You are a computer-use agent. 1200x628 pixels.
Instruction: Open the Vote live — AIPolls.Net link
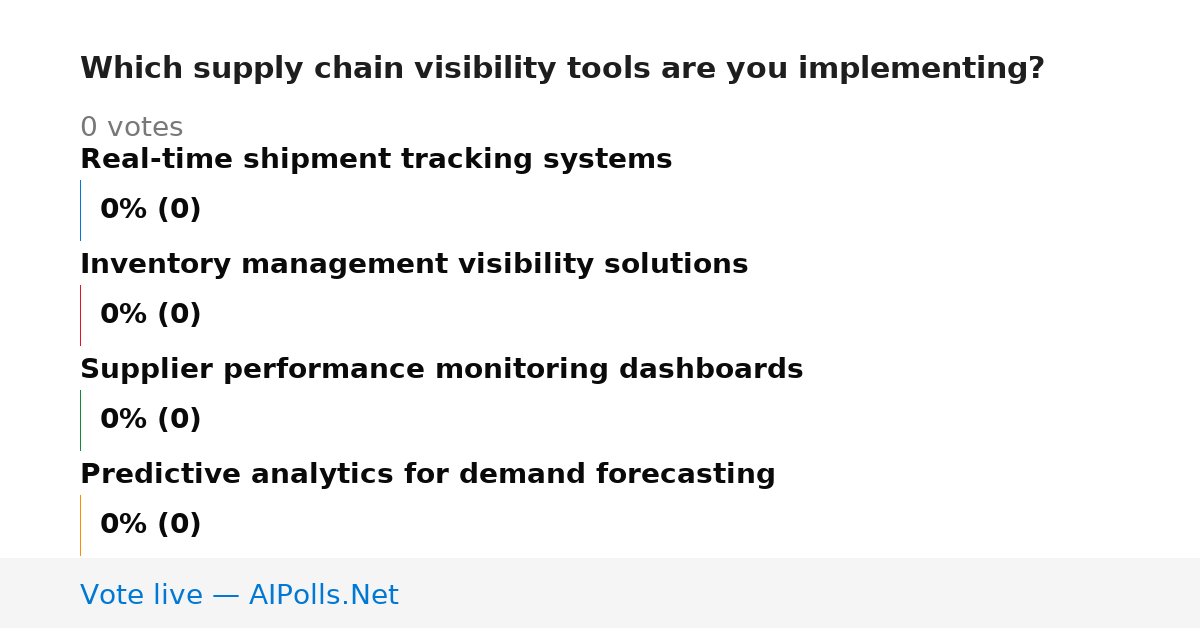coord(239,595)
